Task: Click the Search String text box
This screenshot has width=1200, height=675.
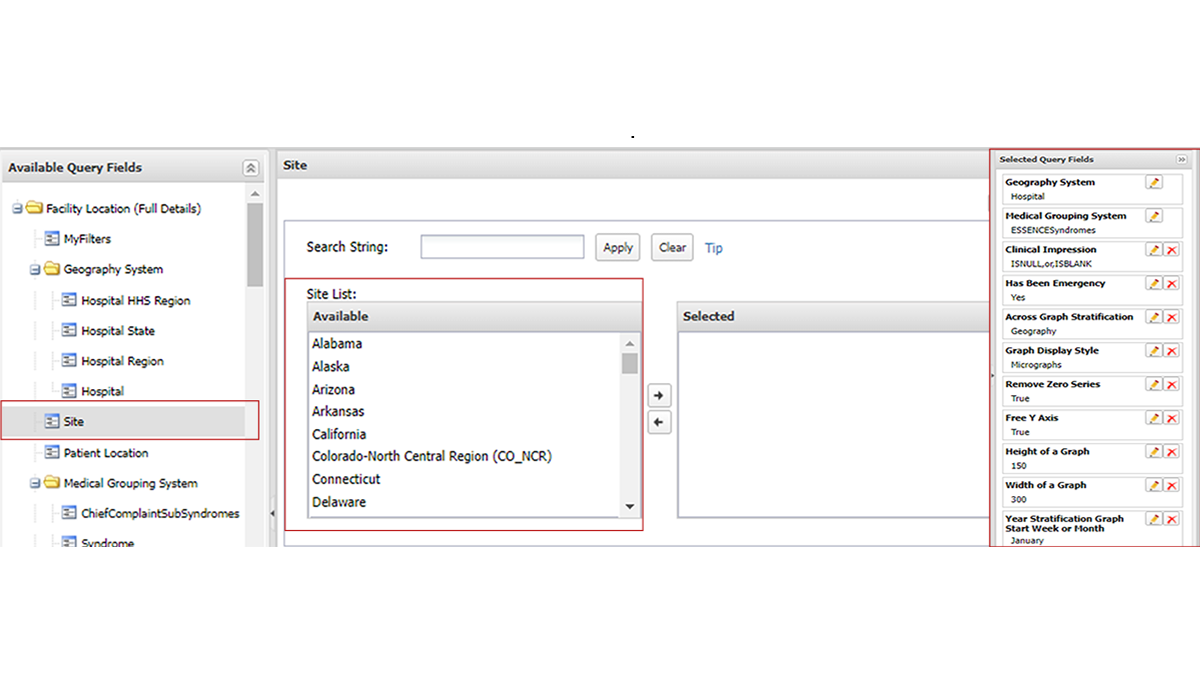Action: point(502,247)
